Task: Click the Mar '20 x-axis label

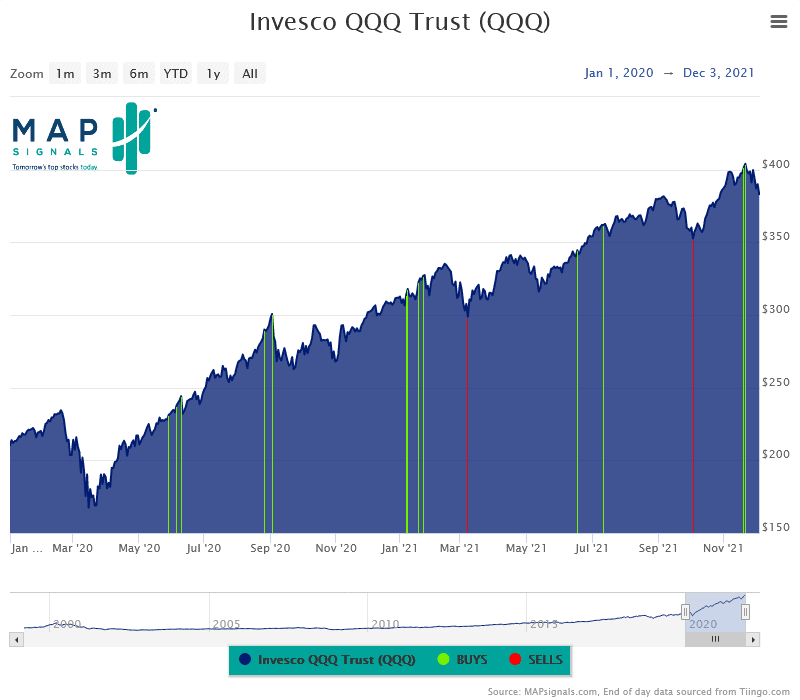Action: (72, 548)
